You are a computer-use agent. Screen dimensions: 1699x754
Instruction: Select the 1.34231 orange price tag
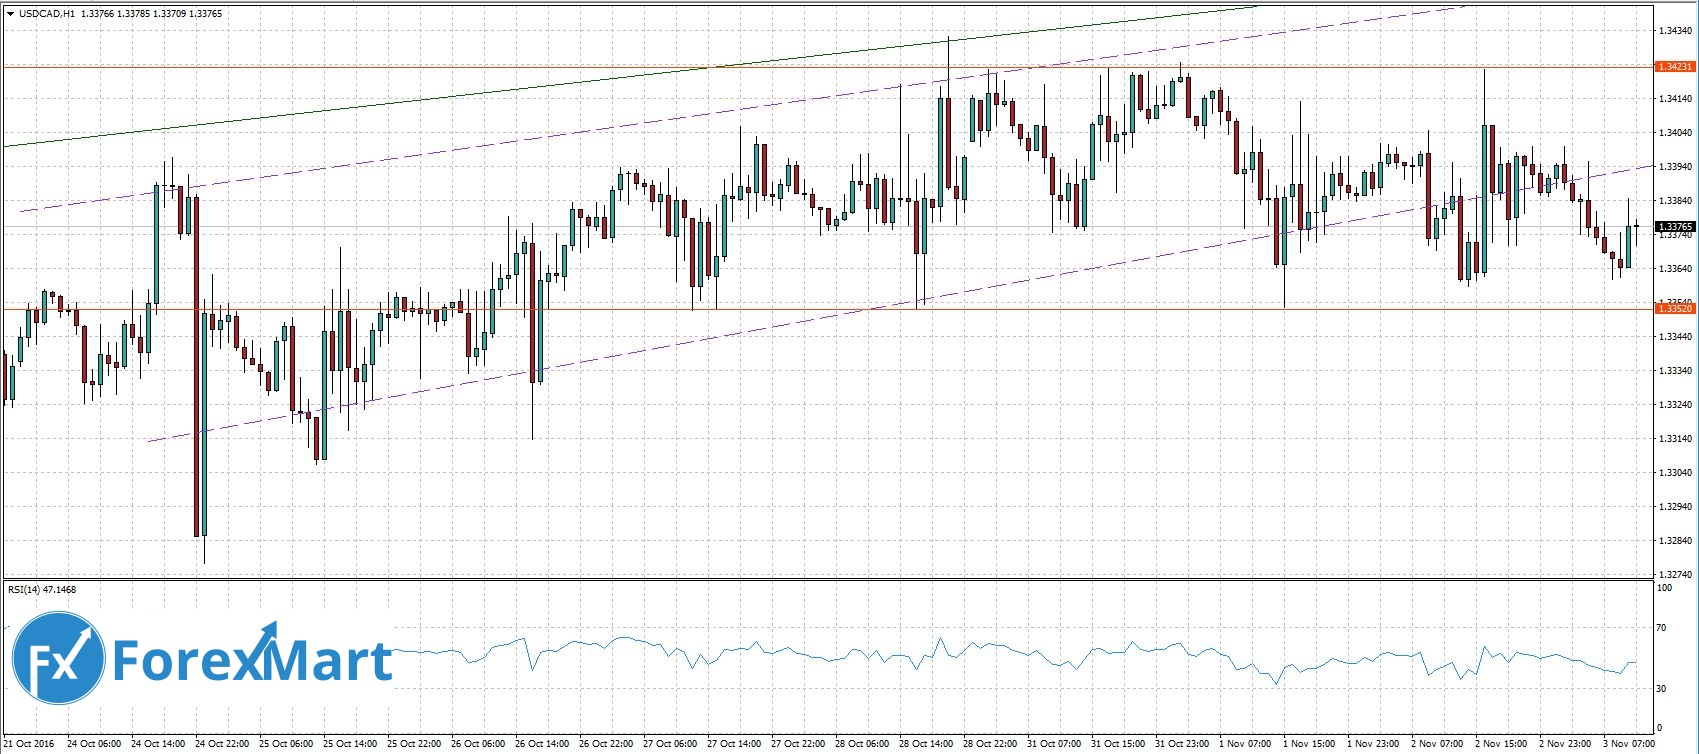(x=1675, y=67)
